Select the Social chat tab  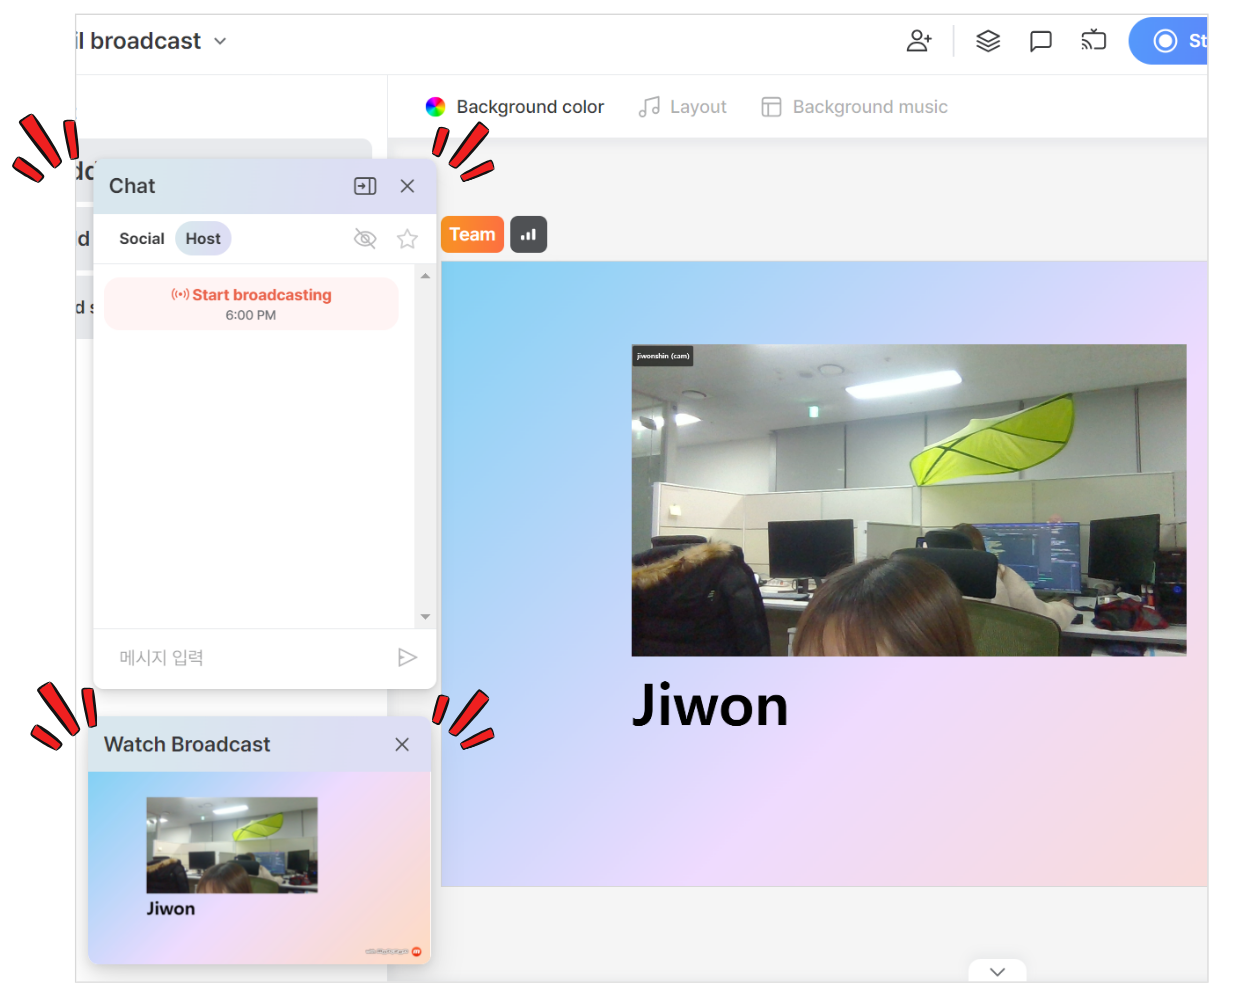(141, 238)
